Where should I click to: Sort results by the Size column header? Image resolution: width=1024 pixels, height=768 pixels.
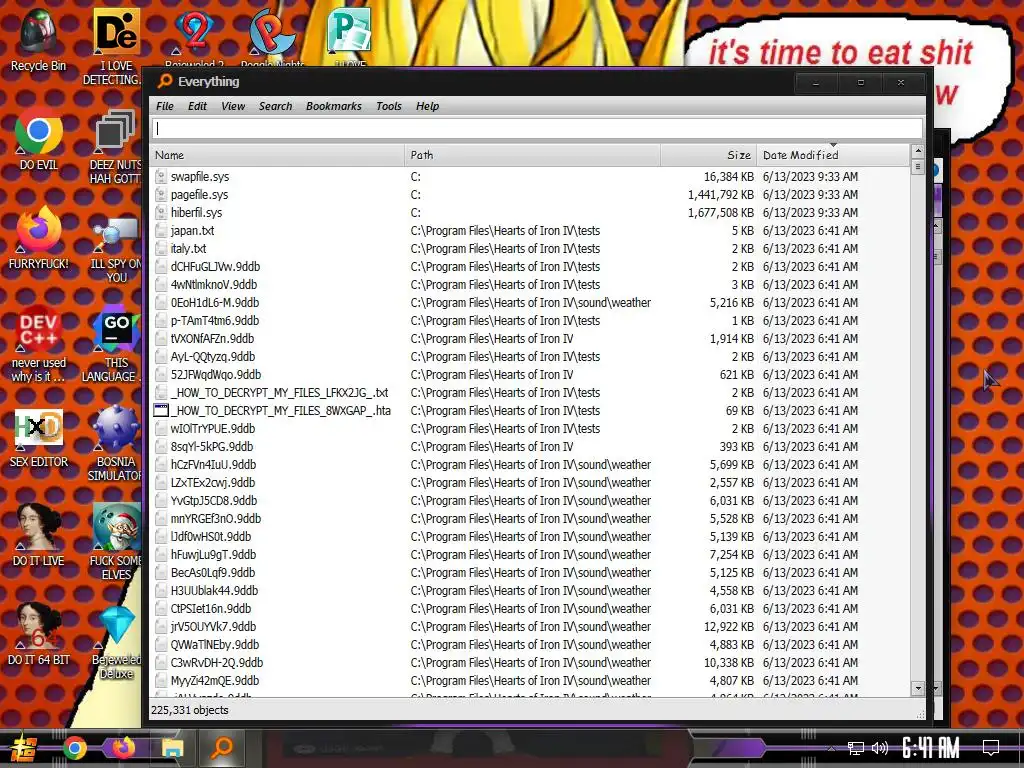pyautogui.click(x=709, y=155)
